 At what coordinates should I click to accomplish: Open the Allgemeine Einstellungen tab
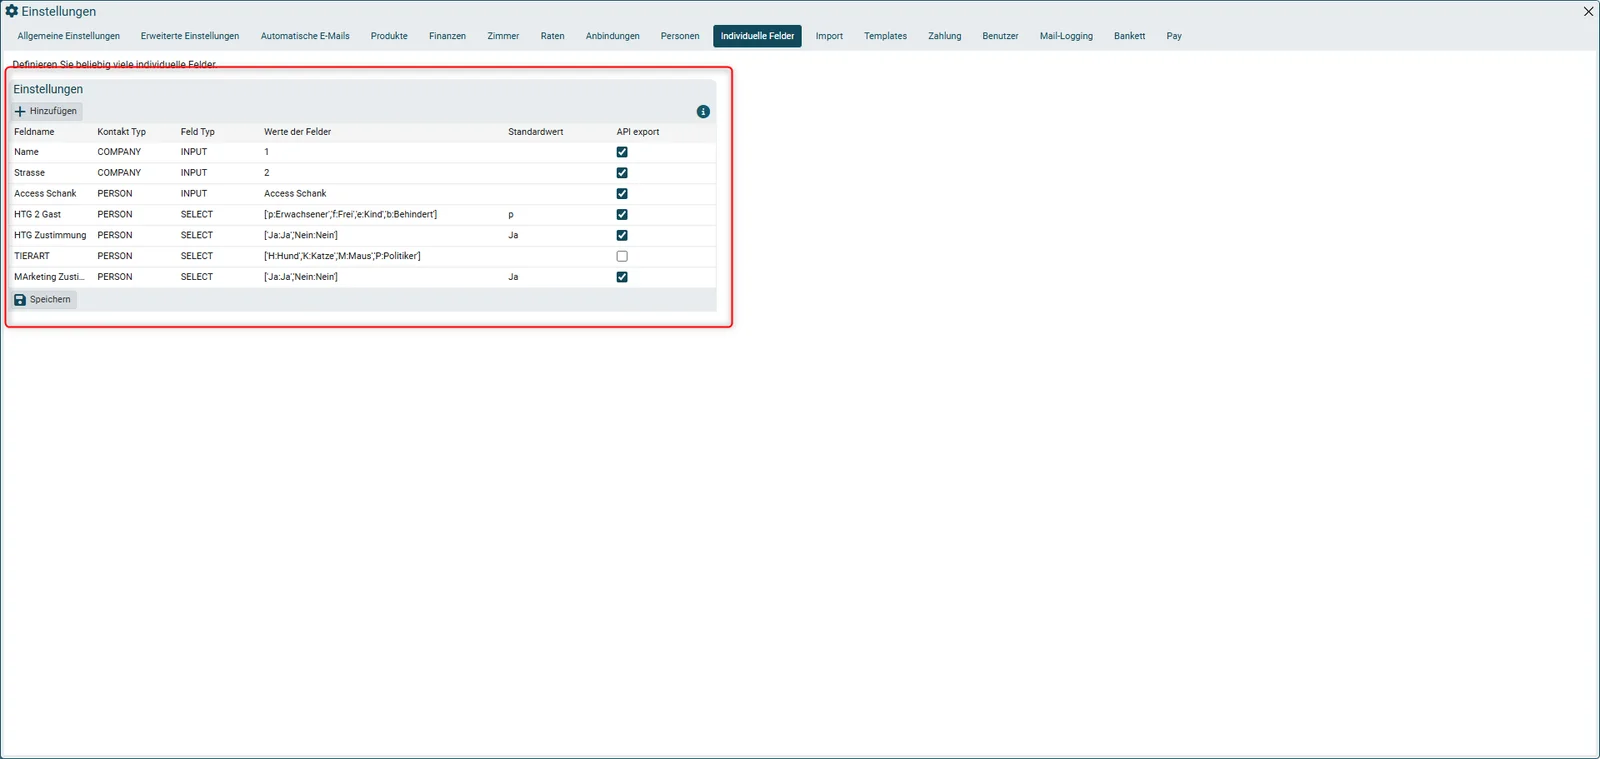pyautogui.click(x=69, y=36)
